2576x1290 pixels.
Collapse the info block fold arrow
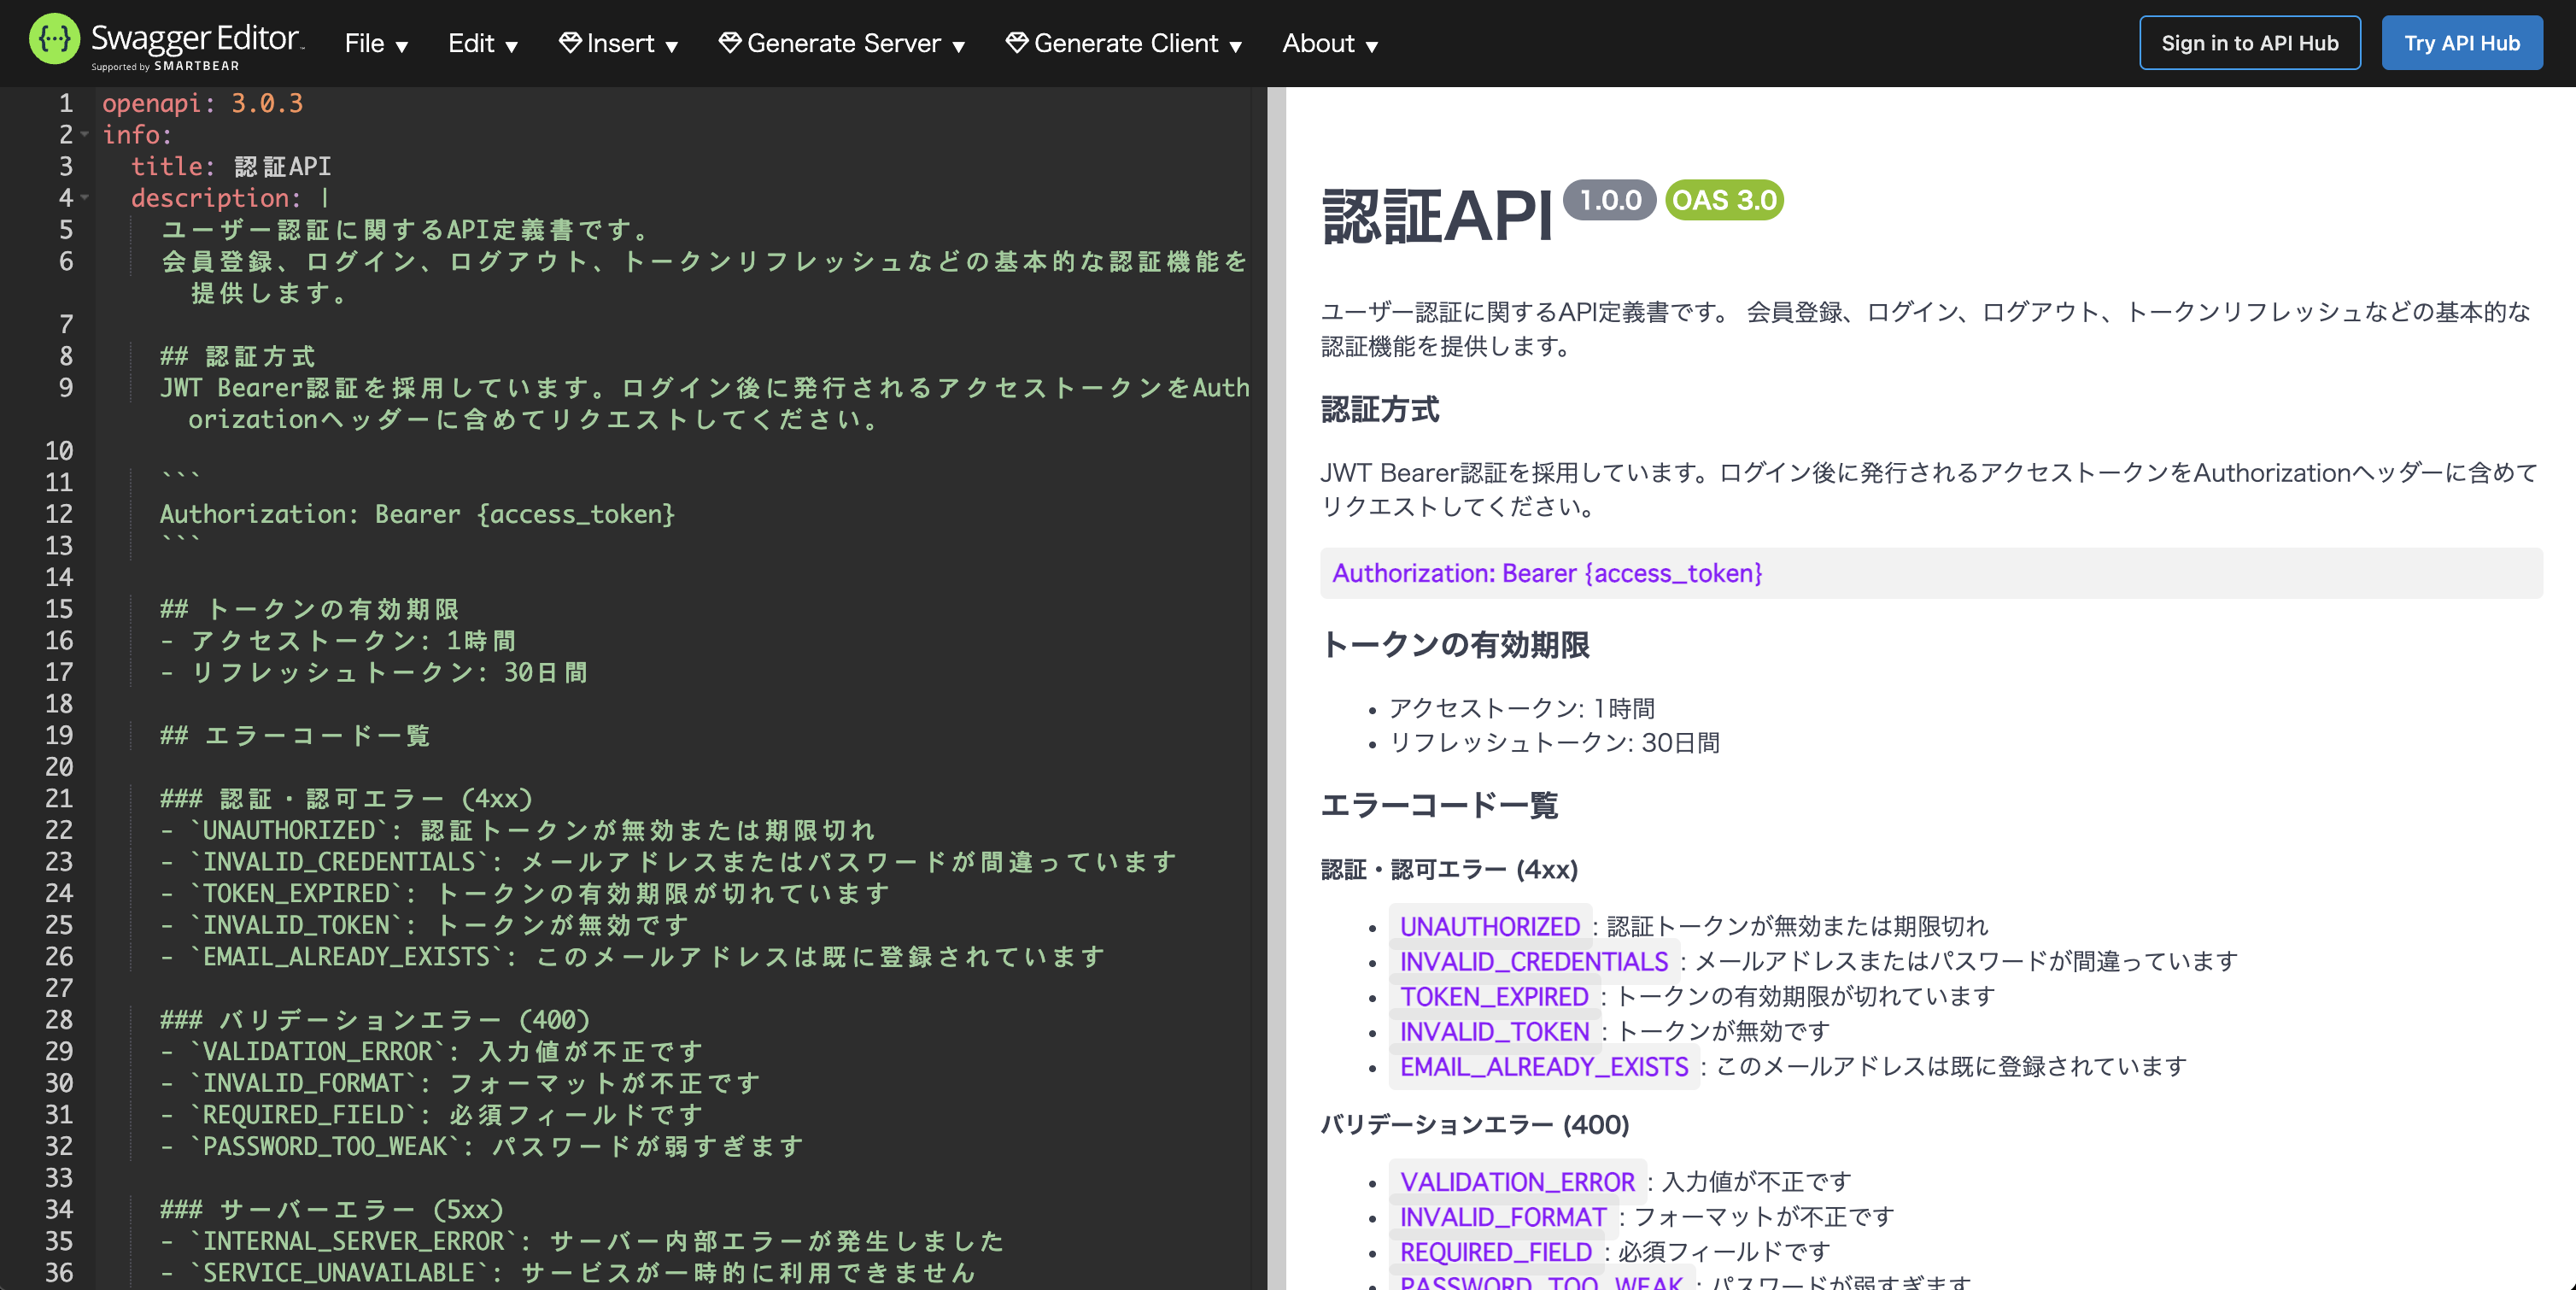click(x=85, y=135)
